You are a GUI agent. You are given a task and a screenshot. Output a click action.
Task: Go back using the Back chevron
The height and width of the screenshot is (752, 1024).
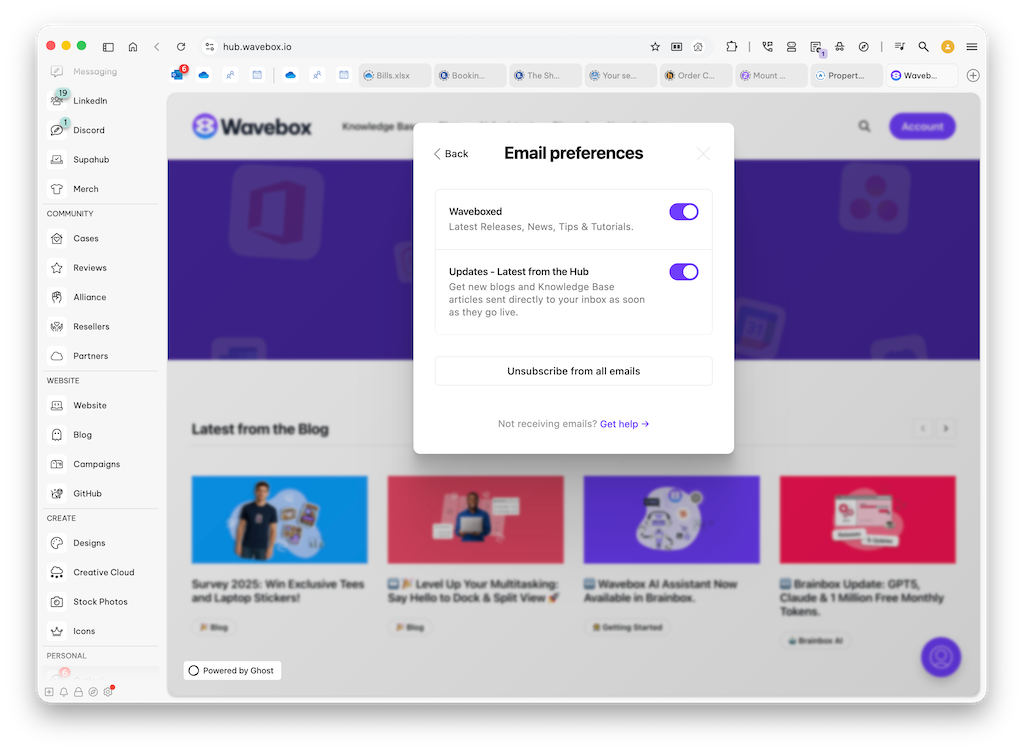point(451,154)
